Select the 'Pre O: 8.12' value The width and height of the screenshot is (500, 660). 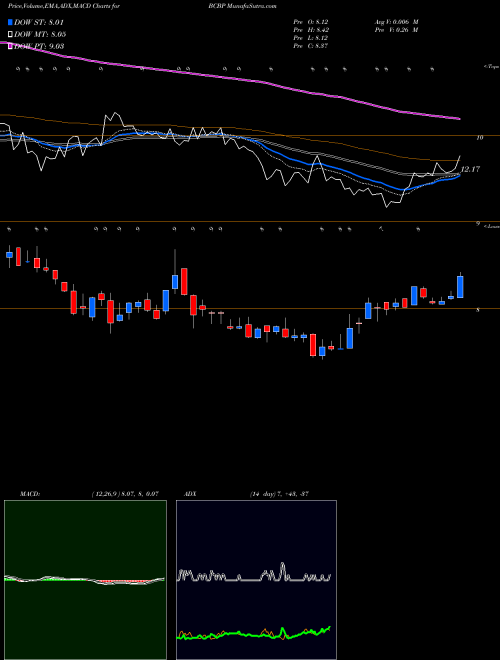pyautogui.click(x=311, y=22)
